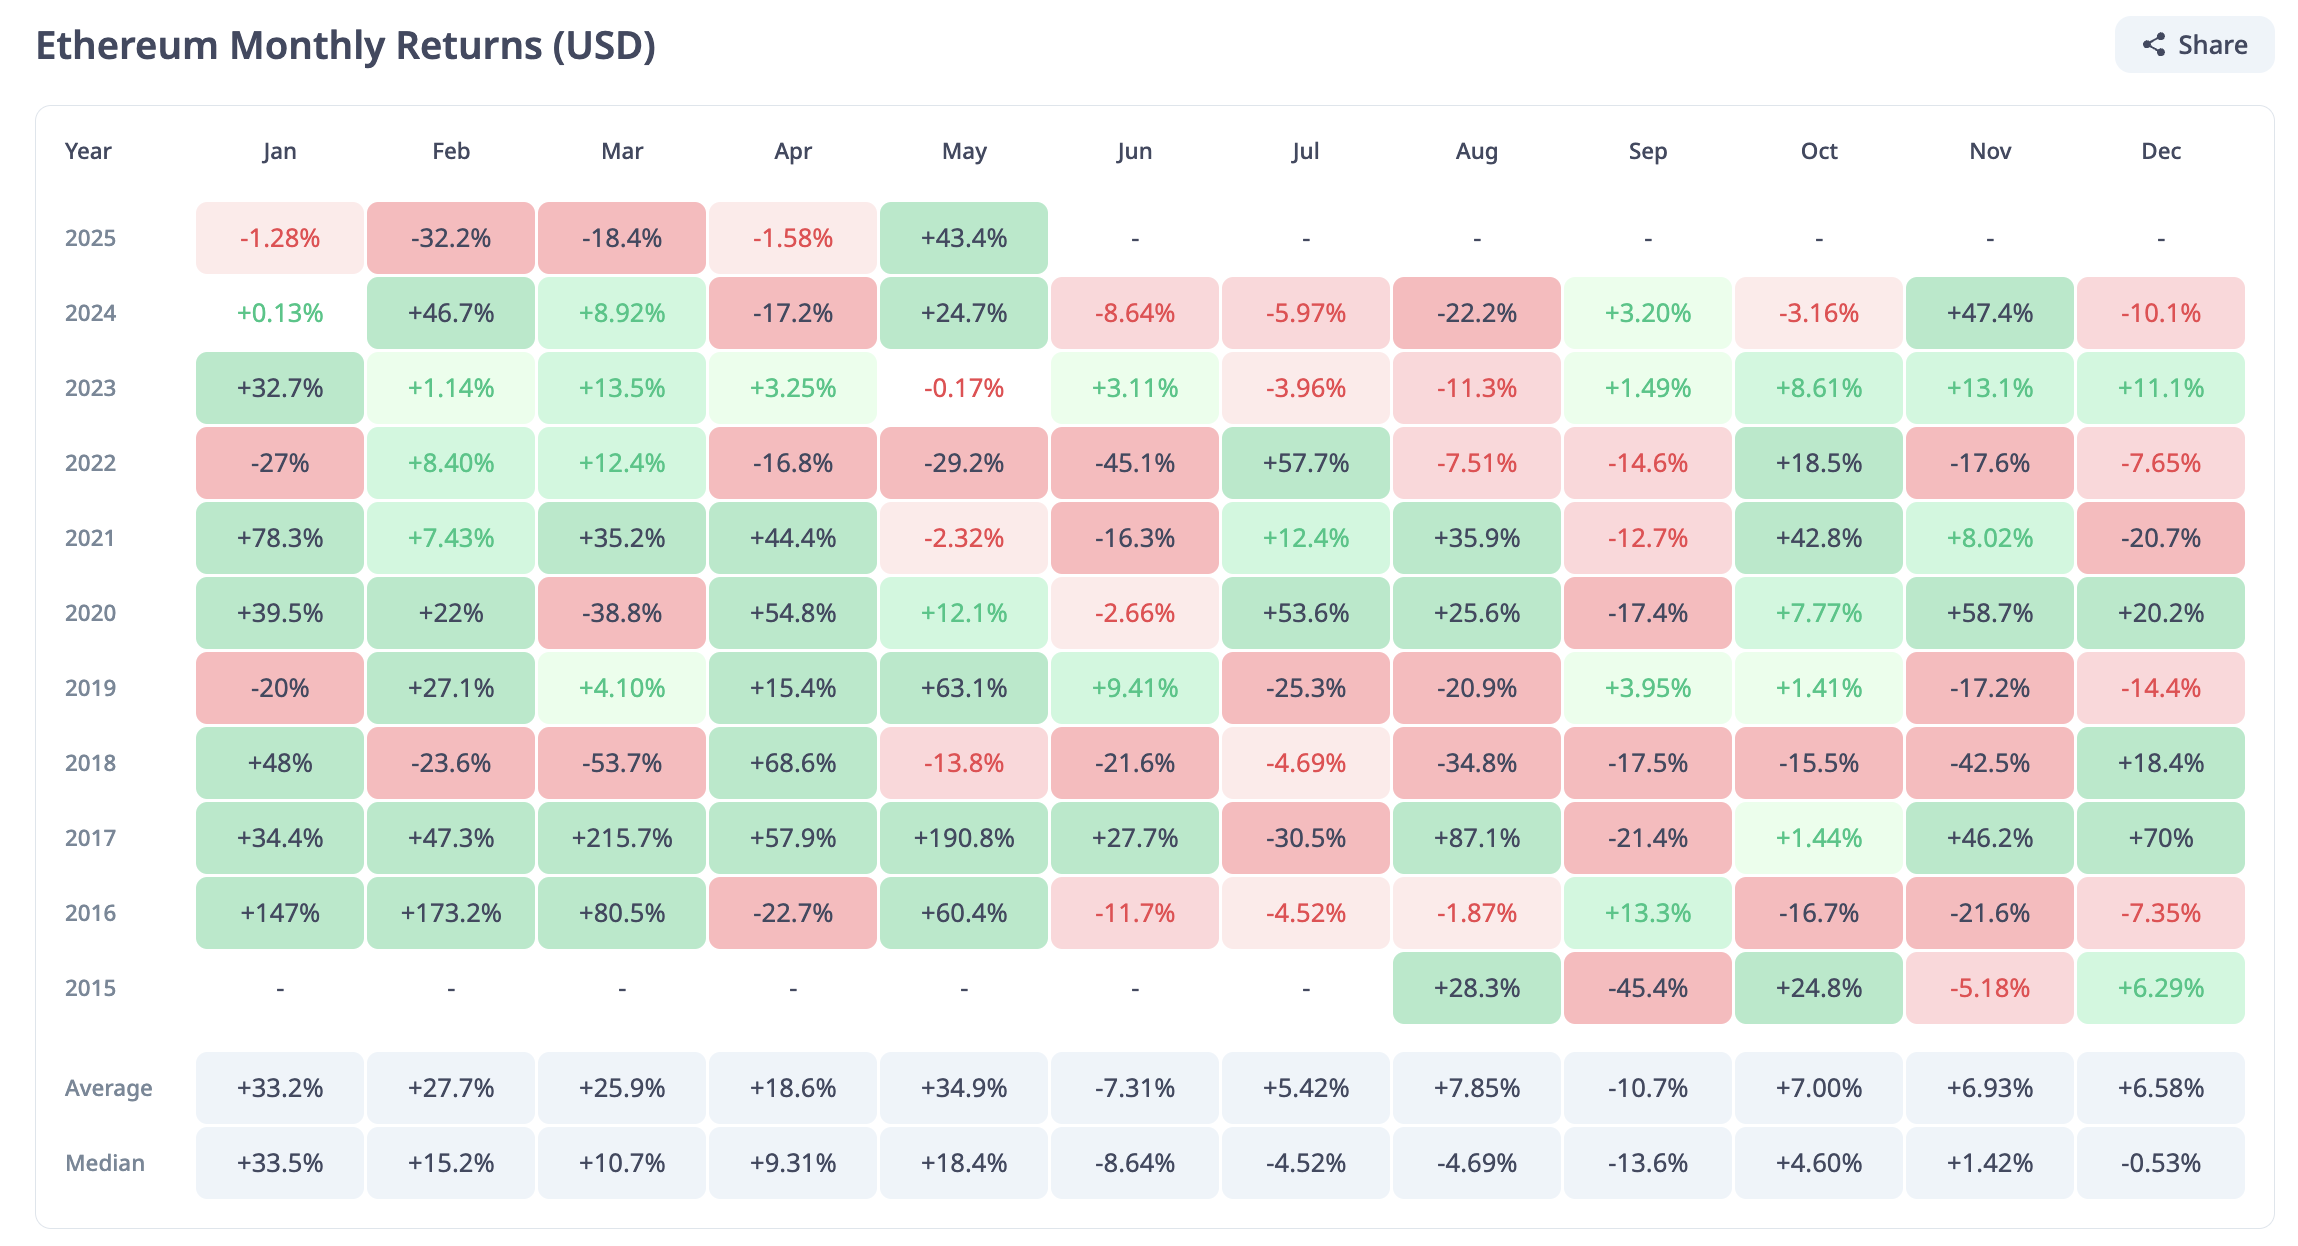Select the September 2015 -45.4% cell
Viewport: 2298px width, 1246px height.
[1648, 988]
